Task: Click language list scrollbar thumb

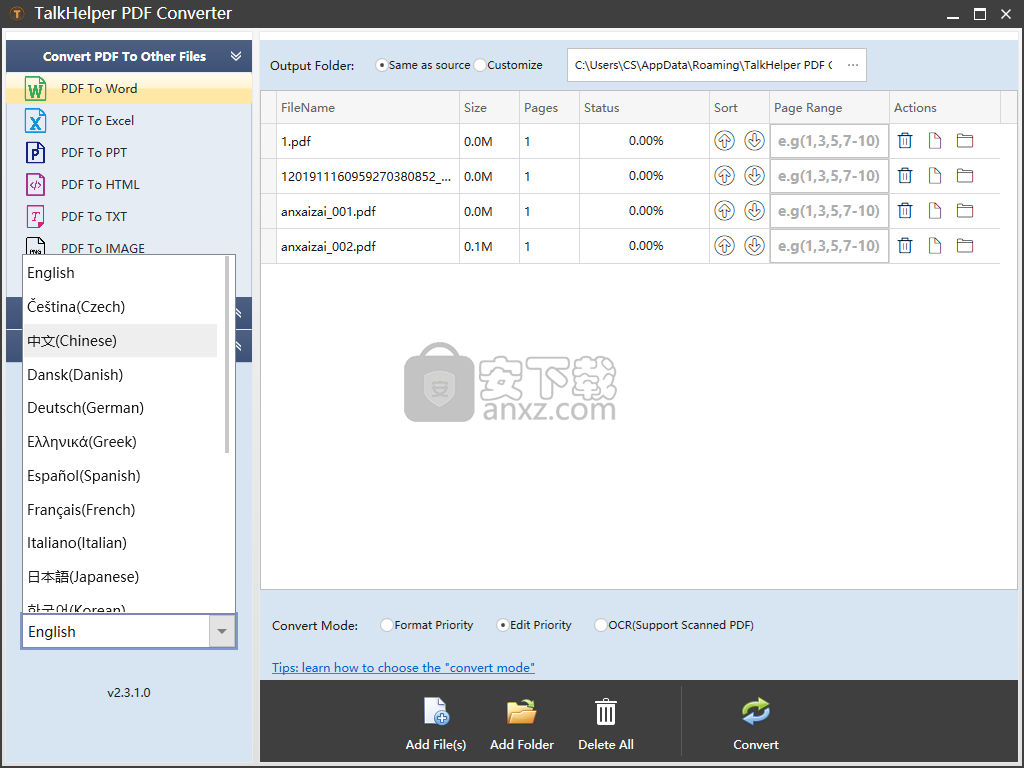Action: [x=227, y=355]
